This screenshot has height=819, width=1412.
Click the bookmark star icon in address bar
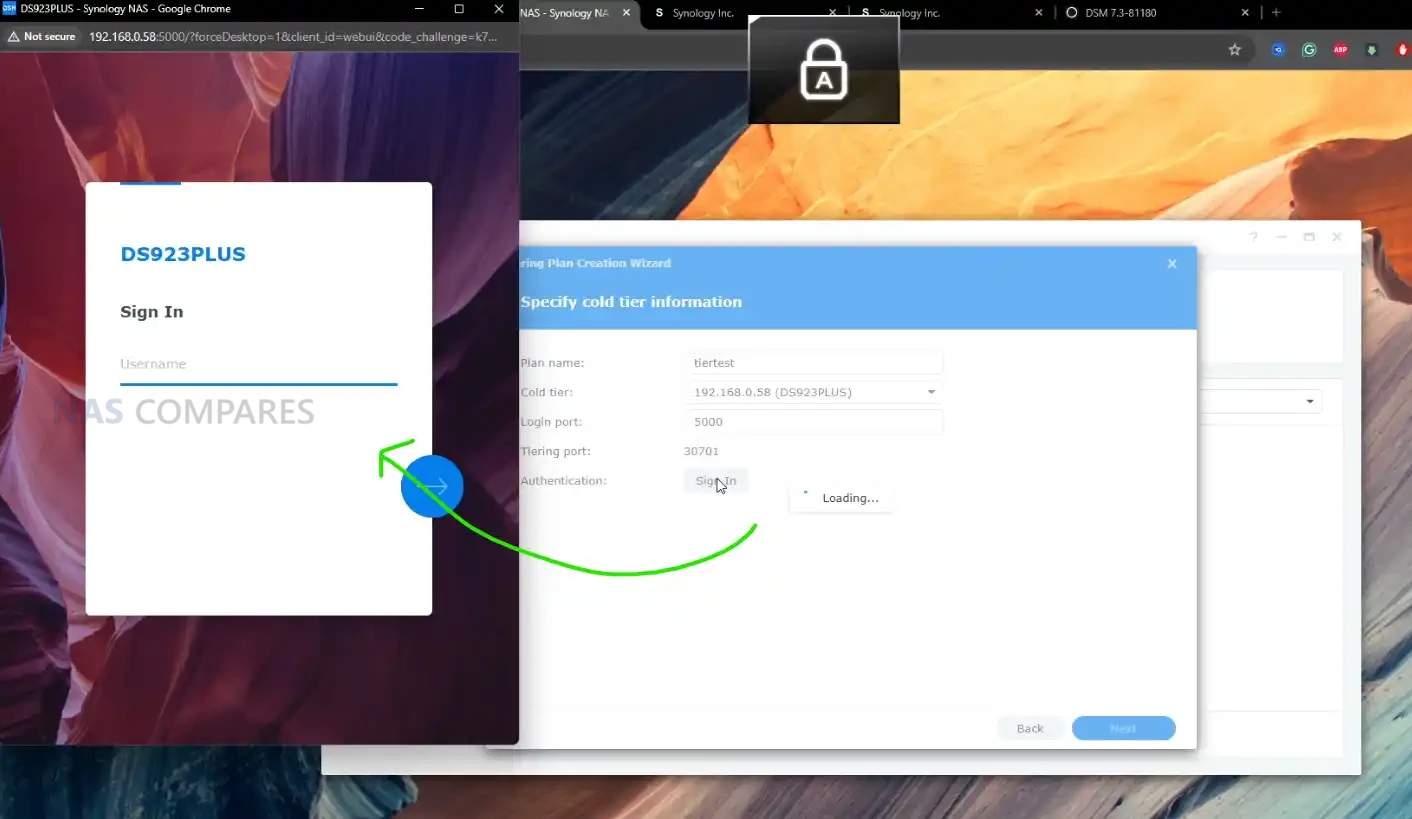tap(1234, 50)
